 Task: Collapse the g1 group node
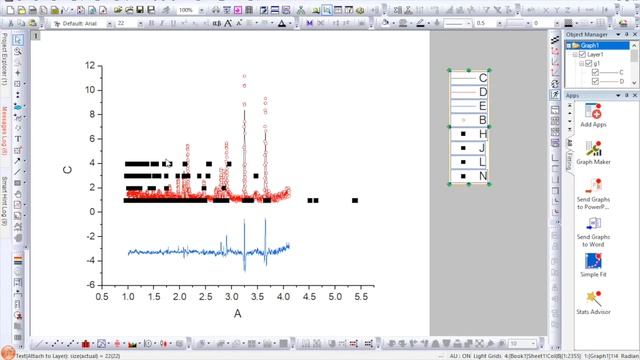pos(582,63)
